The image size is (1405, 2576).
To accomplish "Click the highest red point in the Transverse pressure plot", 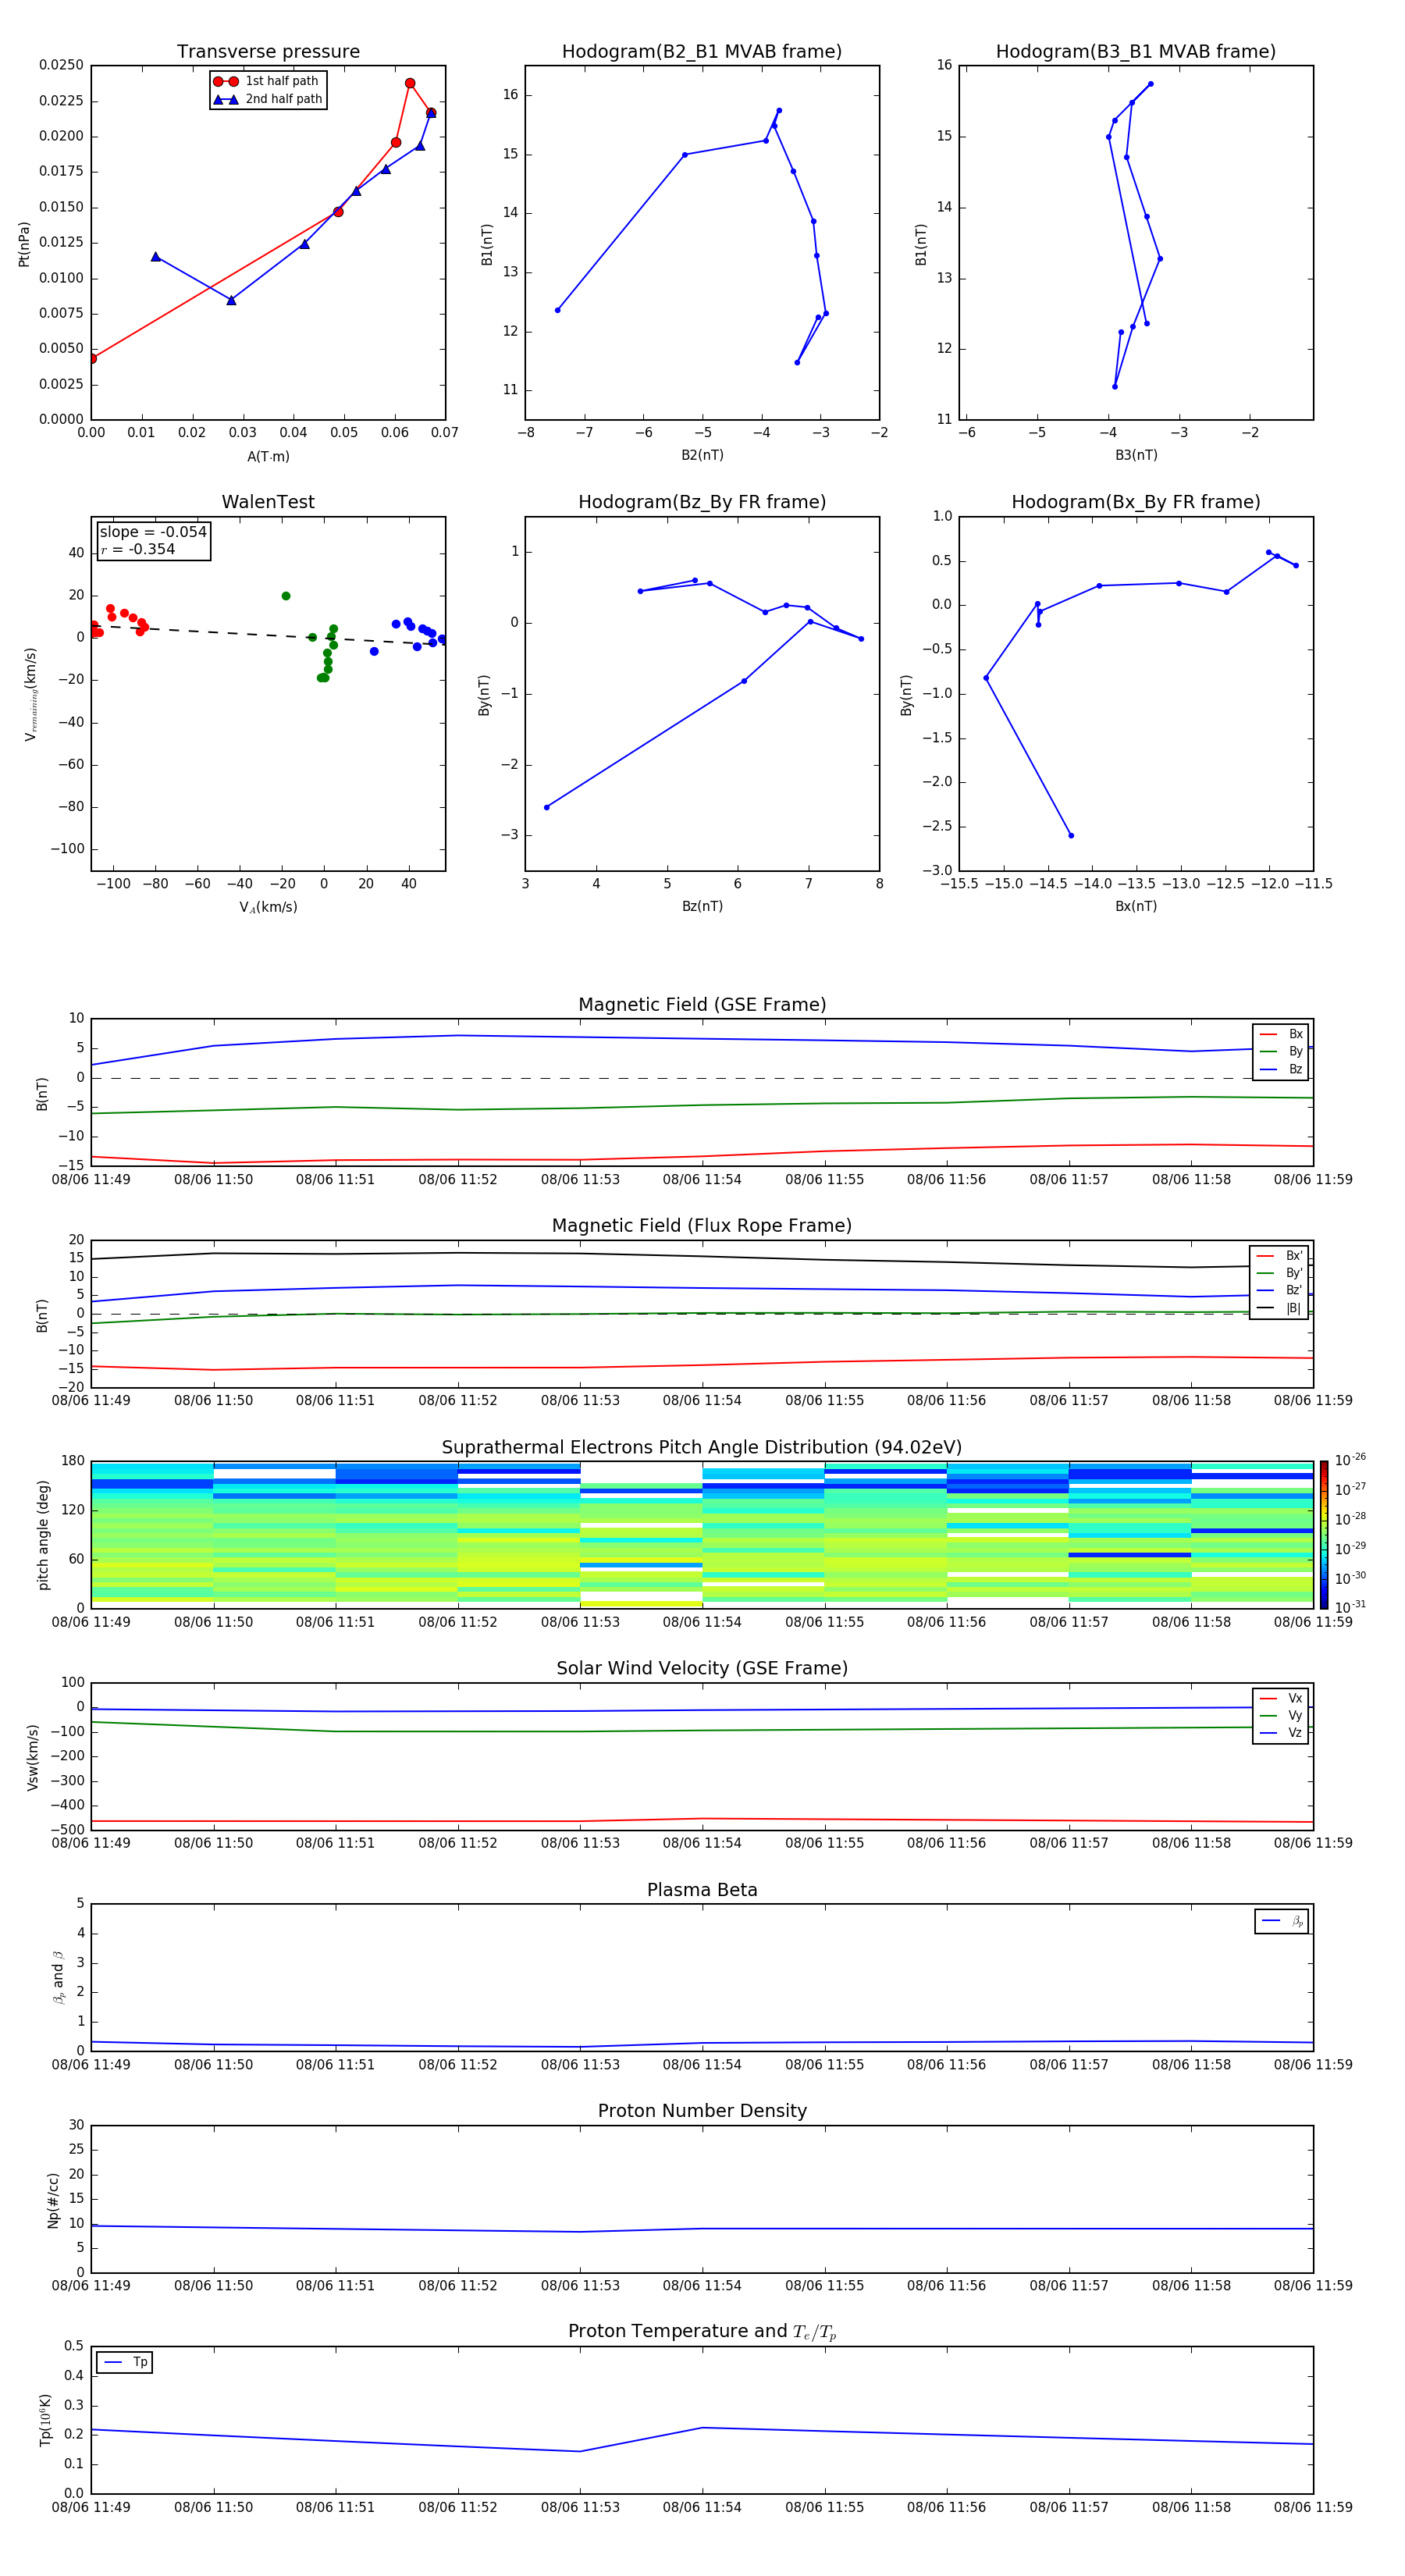I will [x=410, y=84].
